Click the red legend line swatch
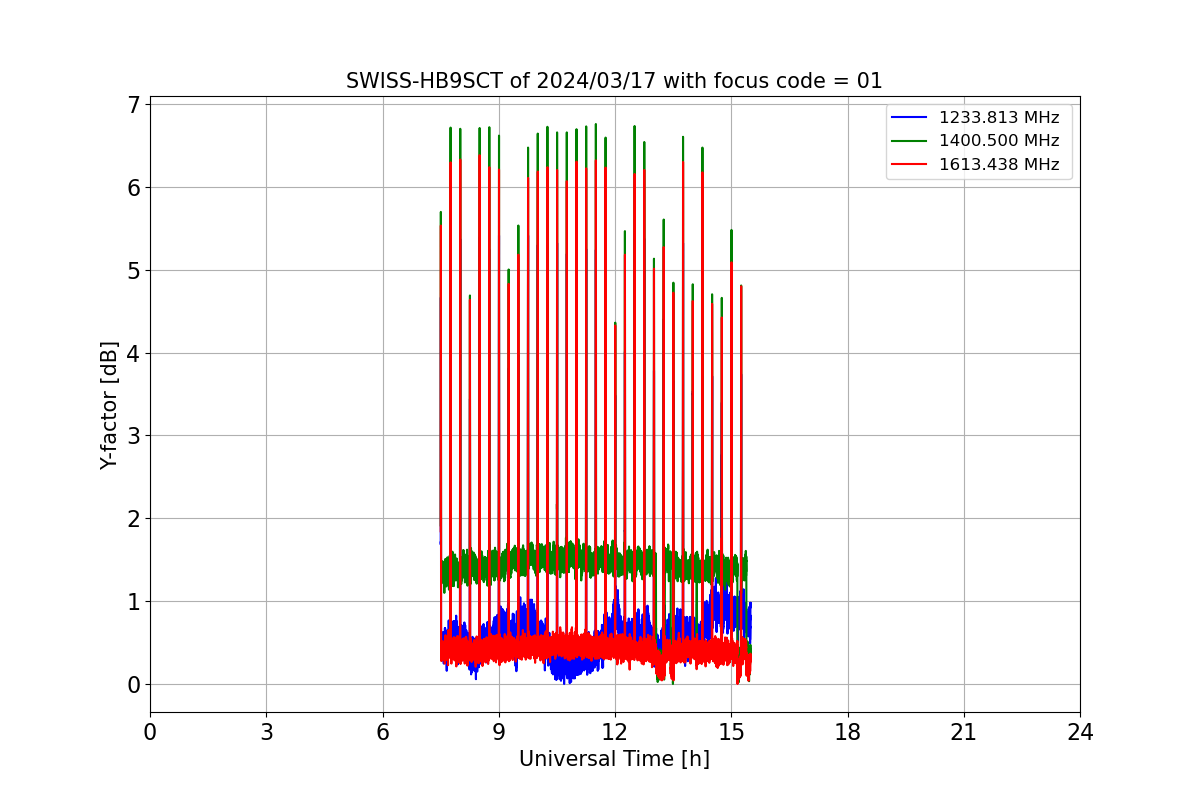 [911, 165]
